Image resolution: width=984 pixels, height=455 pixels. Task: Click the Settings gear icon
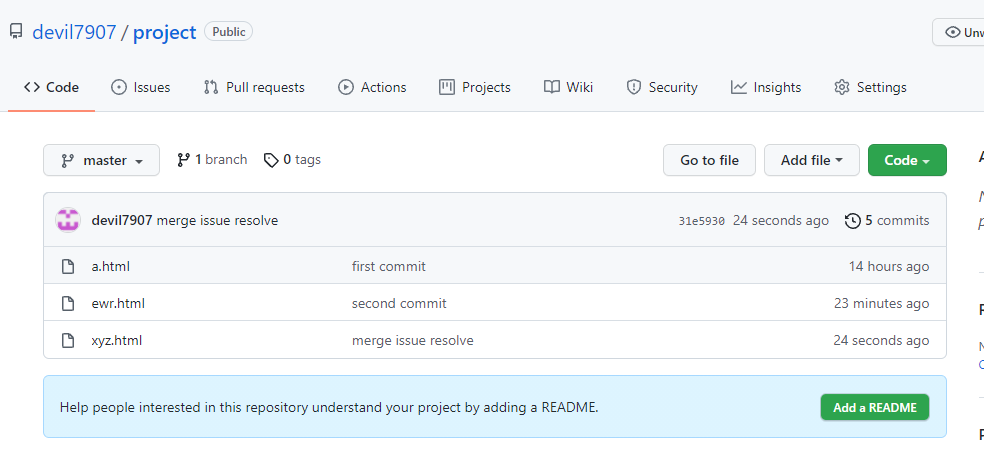point(842,87)
